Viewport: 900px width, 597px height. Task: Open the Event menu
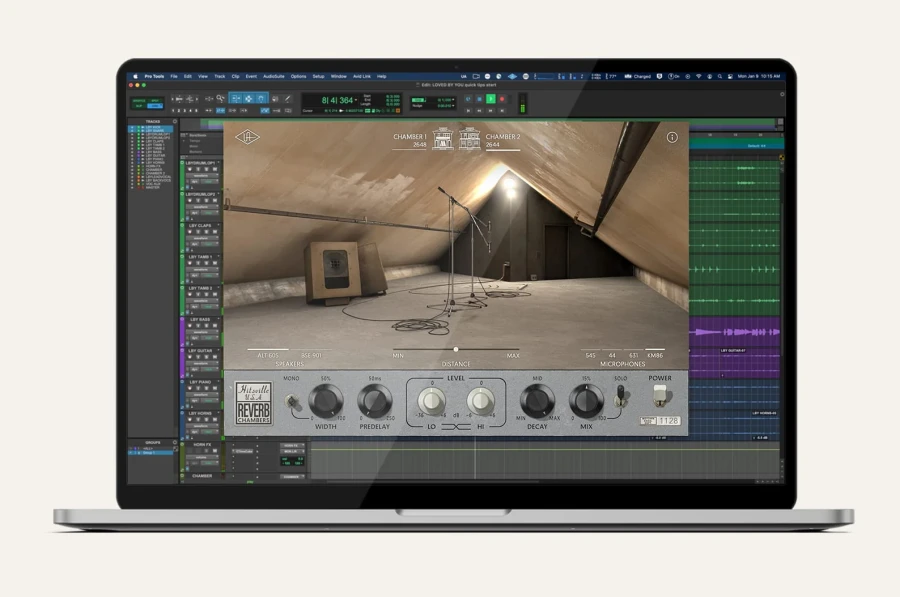[x=251, y=76]
